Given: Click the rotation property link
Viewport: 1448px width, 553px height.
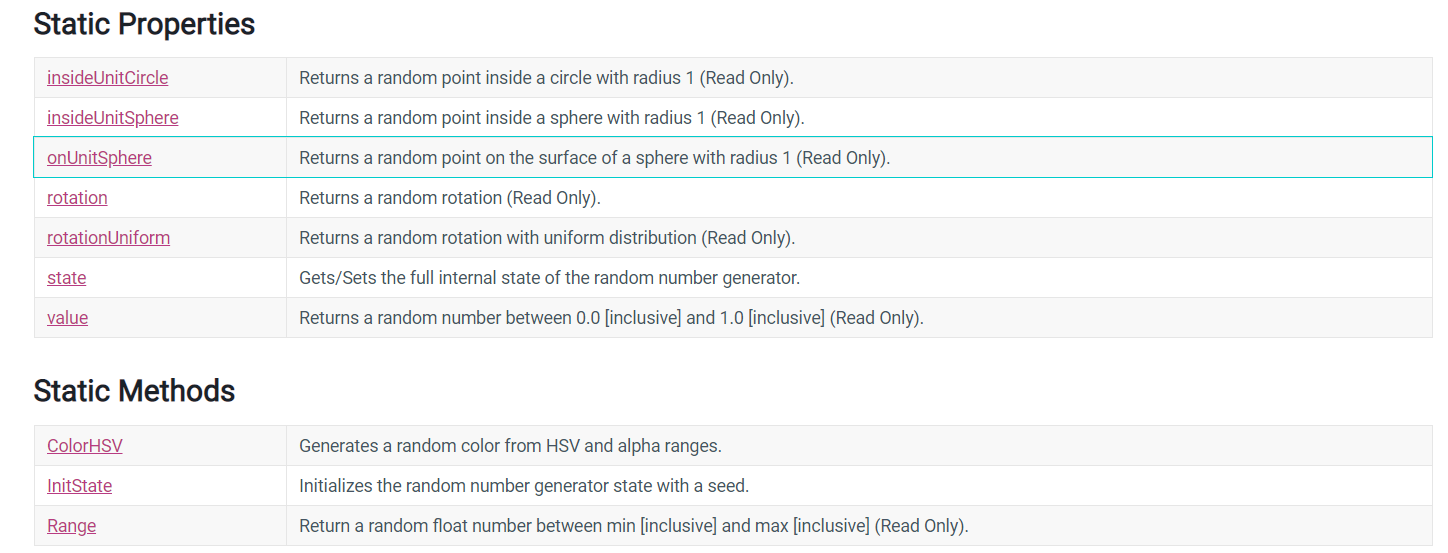Looking at the screenshot, I should (77, 197).
